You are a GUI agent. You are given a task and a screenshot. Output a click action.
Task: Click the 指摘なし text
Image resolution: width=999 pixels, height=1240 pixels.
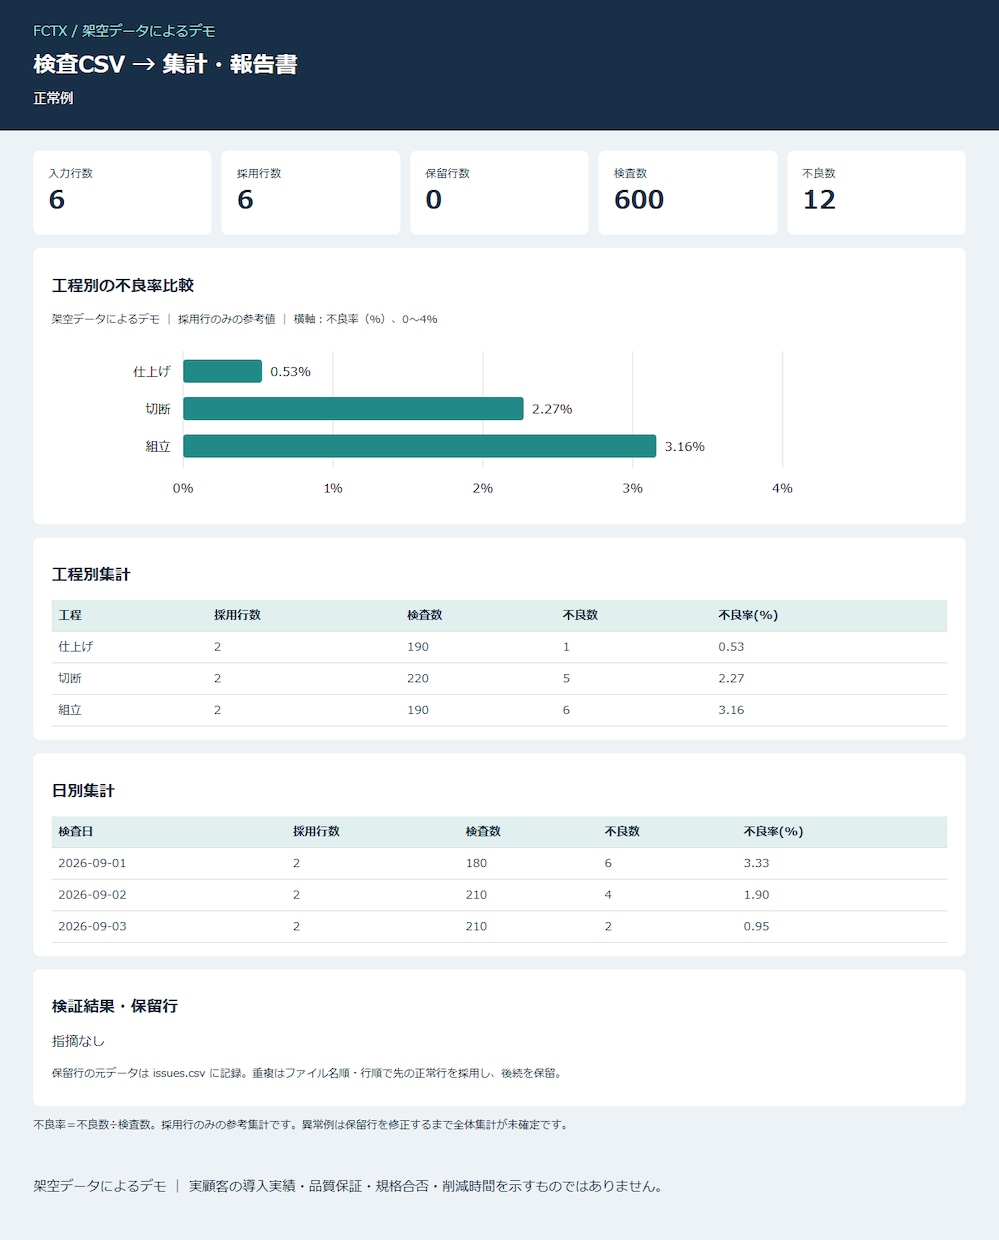pyautogui.click(x=78, y=1041)
